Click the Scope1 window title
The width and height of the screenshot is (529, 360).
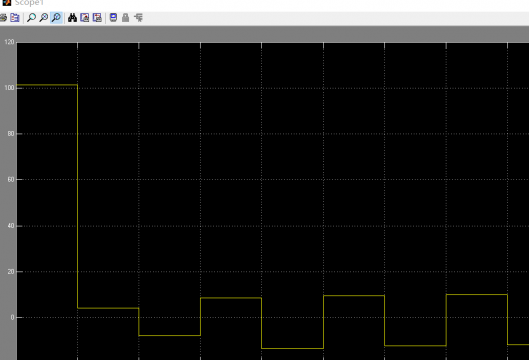tap(29, 3)
